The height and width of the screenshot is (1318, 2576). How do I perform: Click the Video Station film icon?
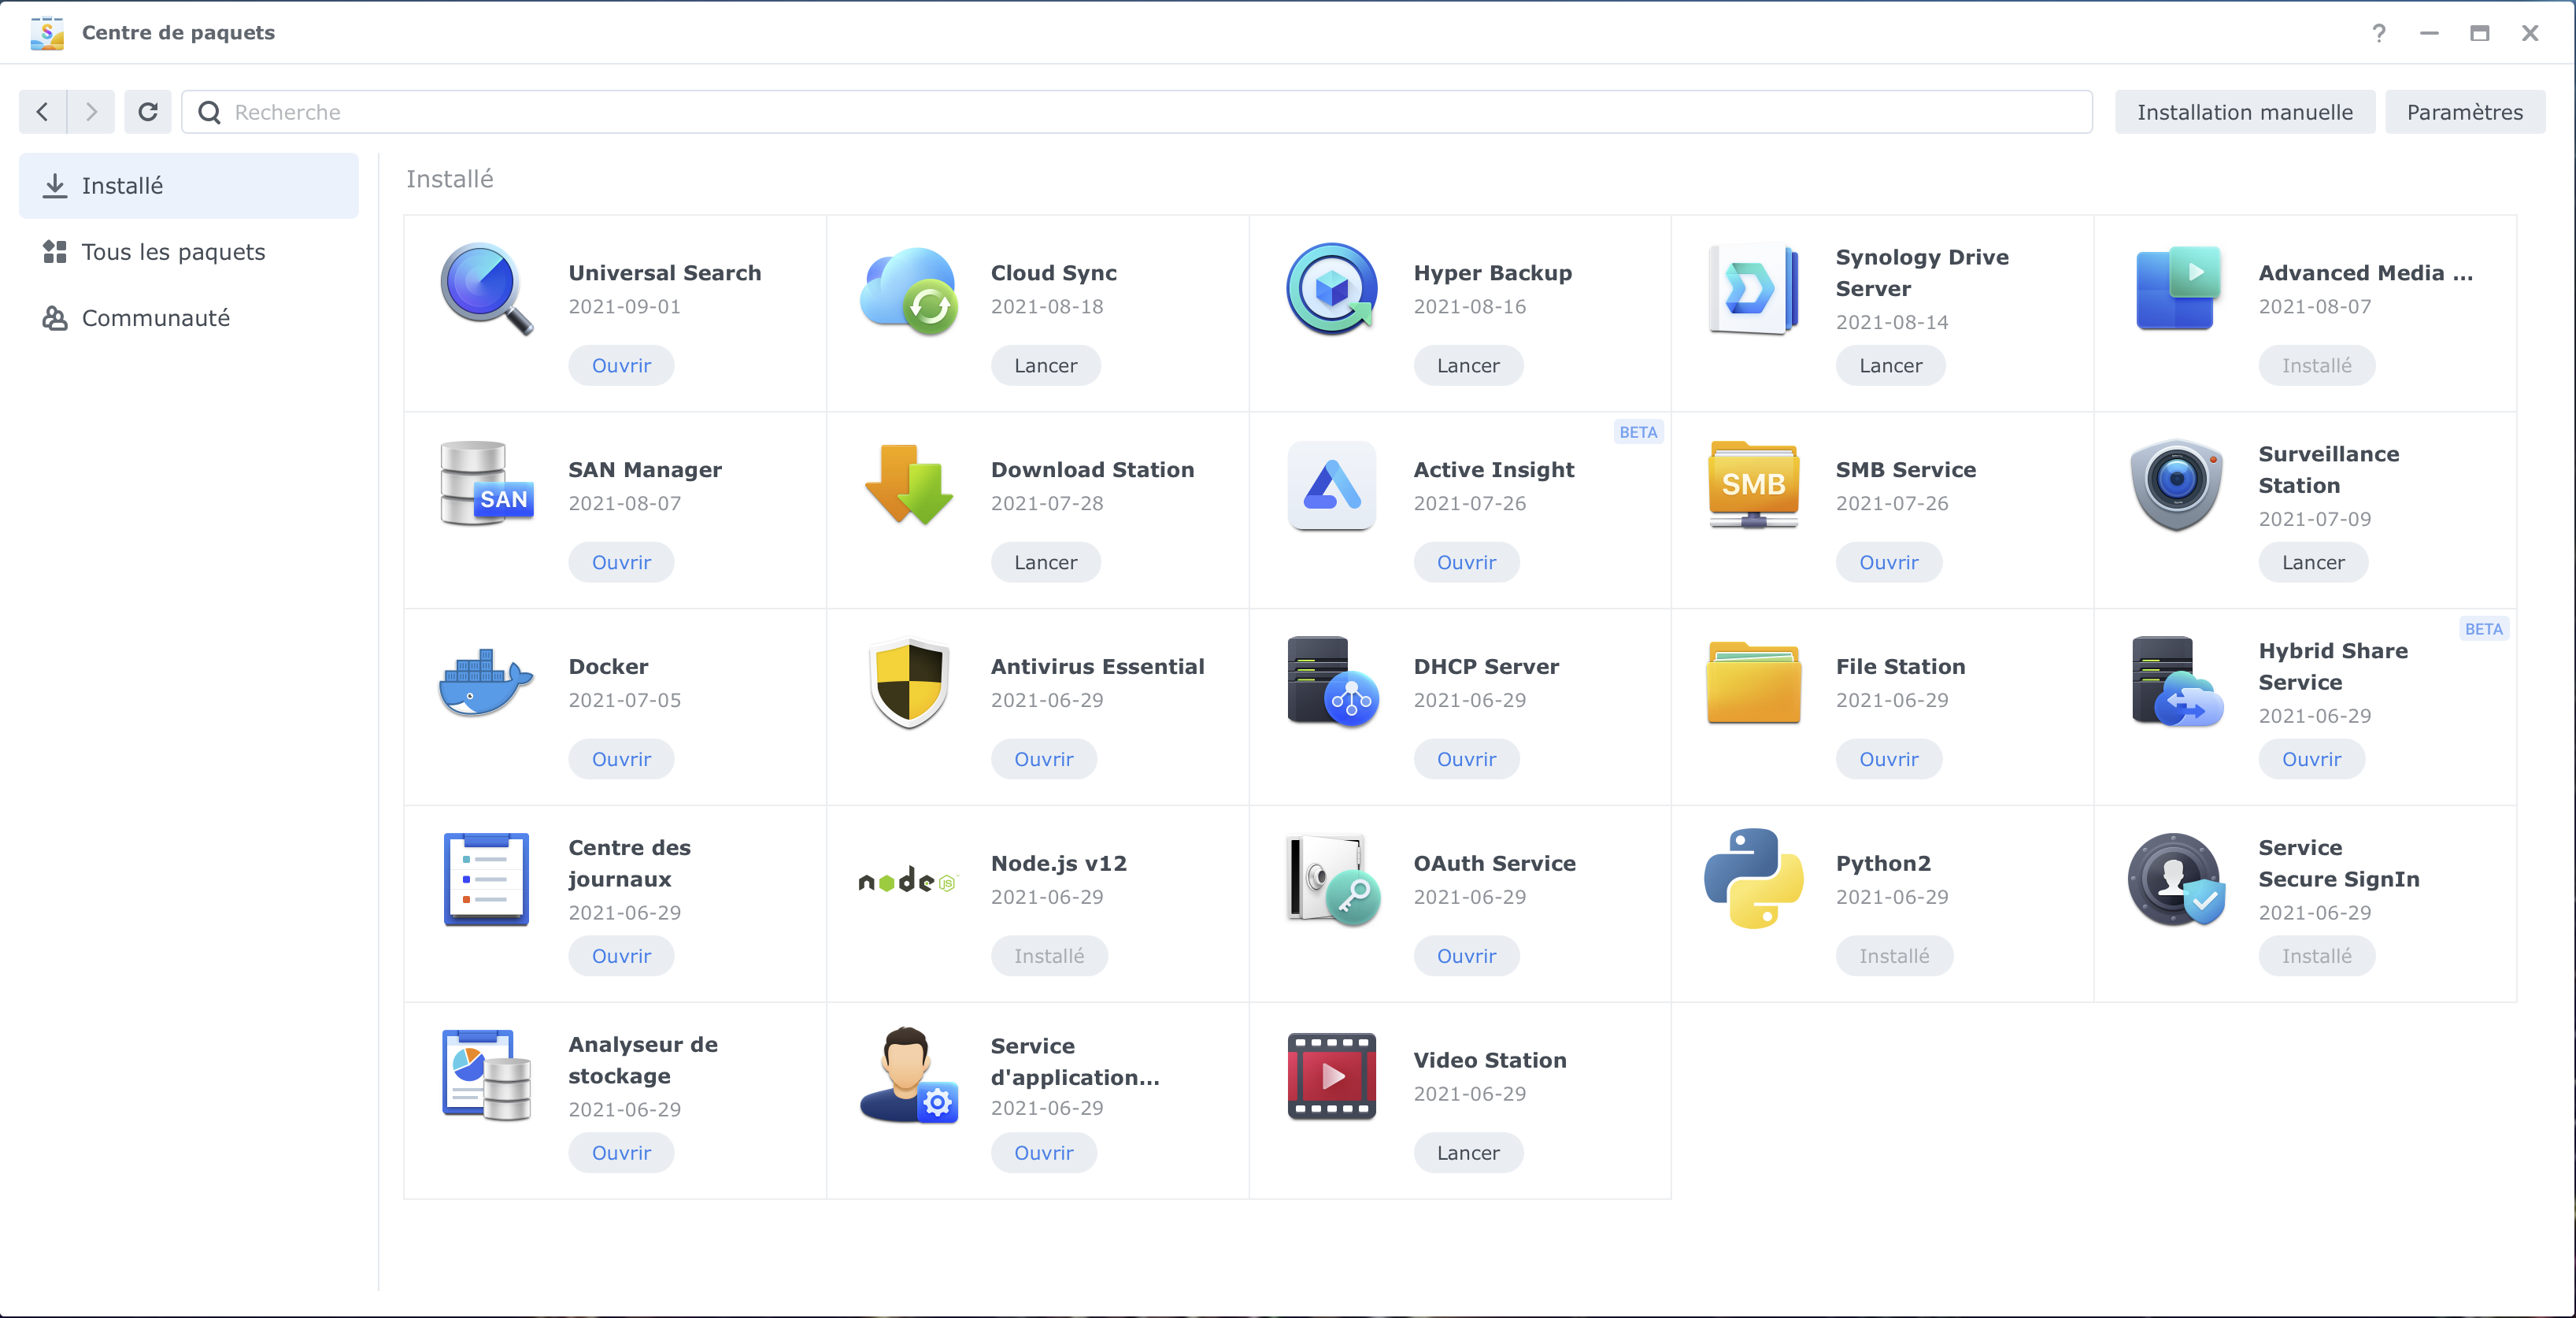1331,1076
